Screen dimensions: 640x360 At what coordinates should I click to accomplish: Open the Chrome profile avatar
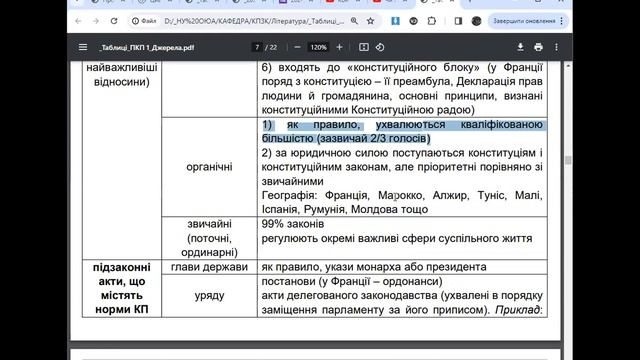tap(476, 21)
